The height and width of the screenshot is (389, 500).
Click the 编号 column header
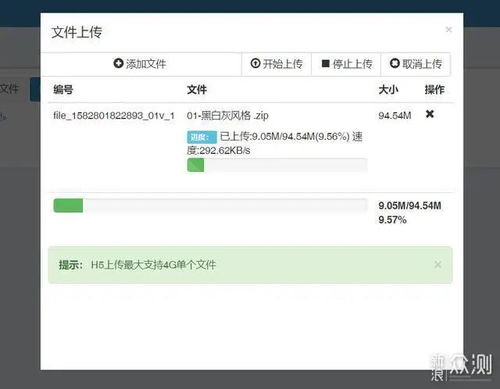[x=63, y=89]
